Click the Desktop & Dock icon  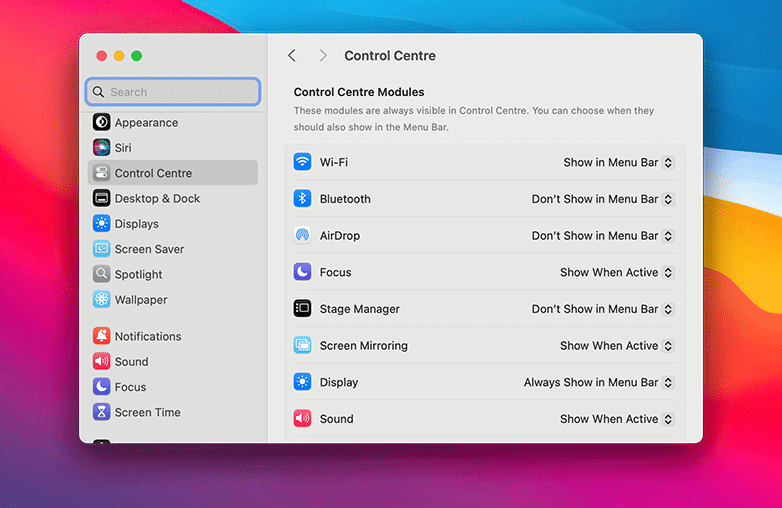(x=102, y=198)
